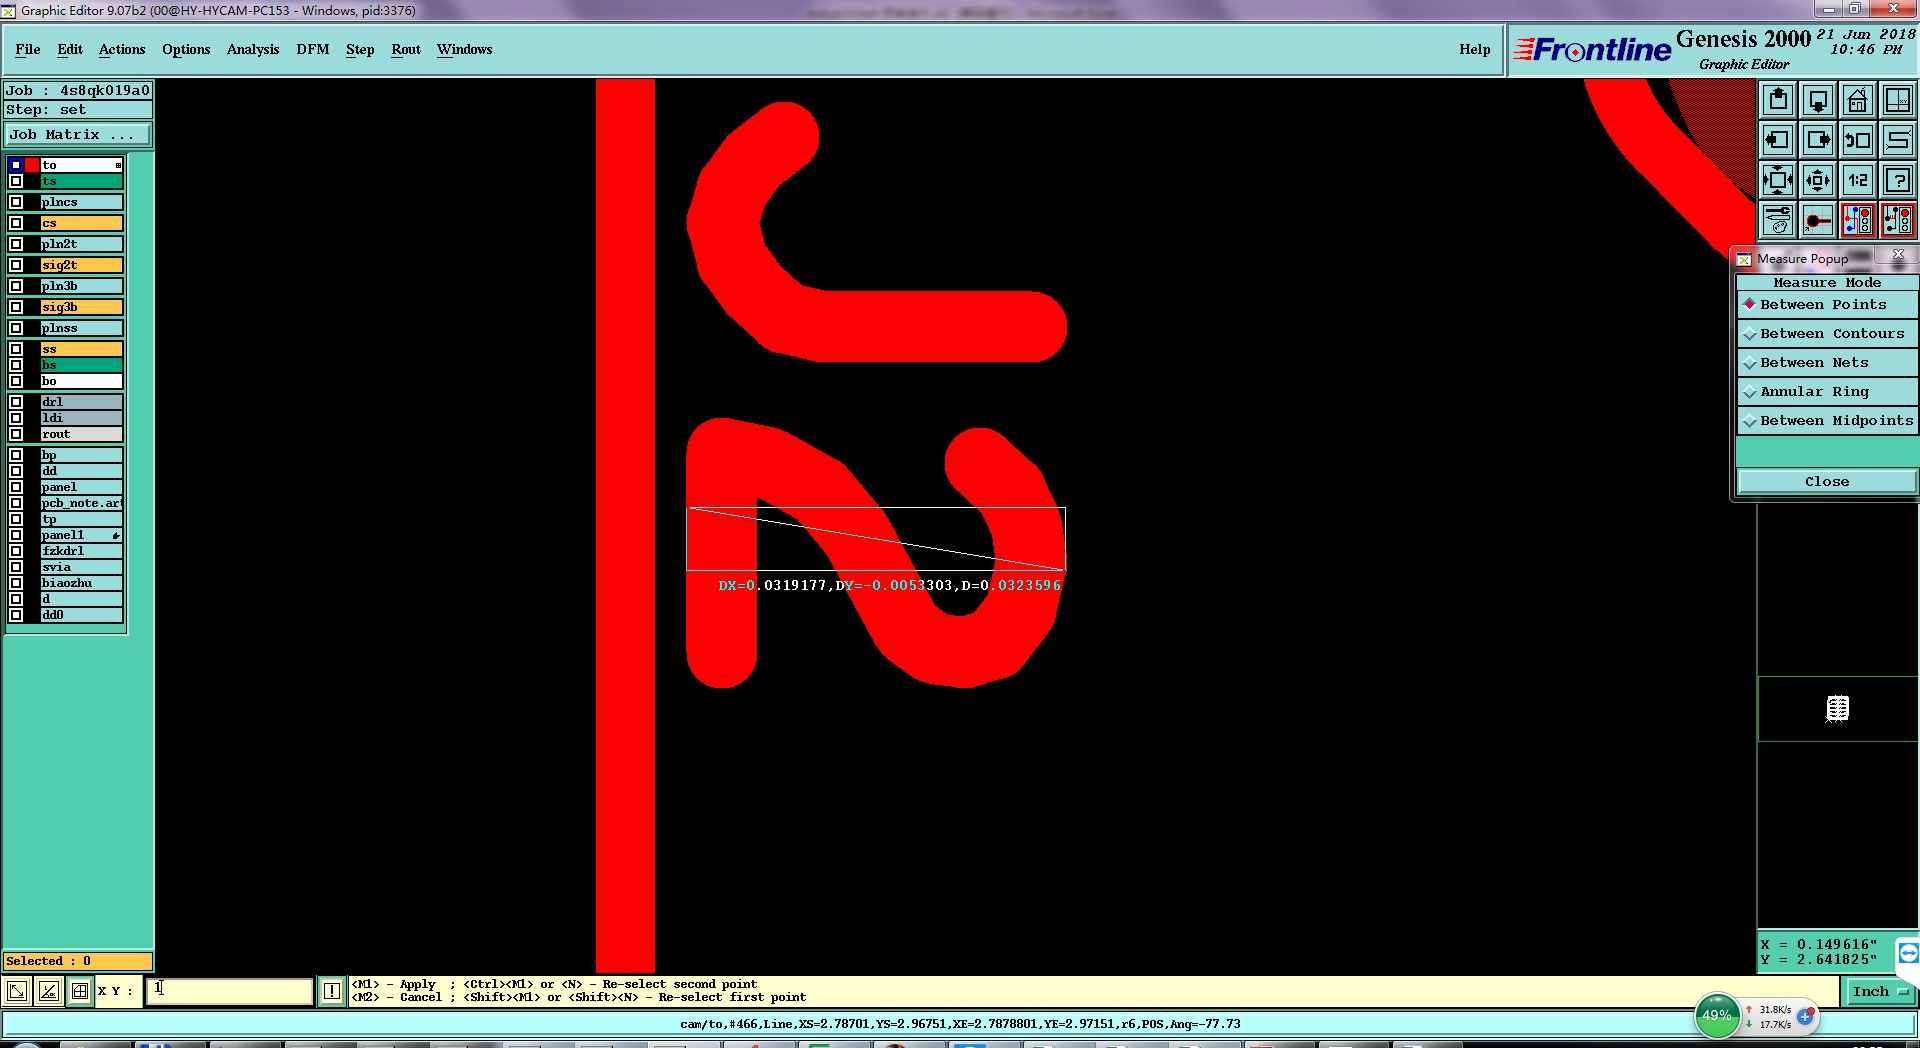Toggle visibility box of layer ts
Screen dimensions: 1920x1048
(16, 181)
